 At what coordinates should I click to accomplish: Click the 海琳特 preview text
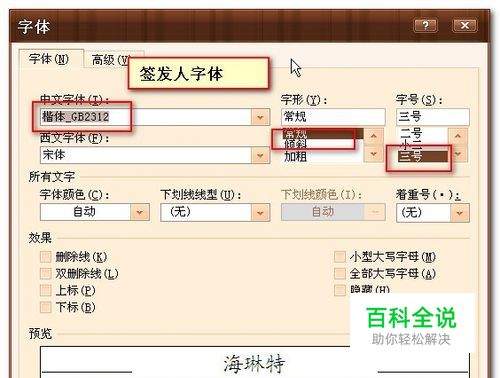pos(254,364)
